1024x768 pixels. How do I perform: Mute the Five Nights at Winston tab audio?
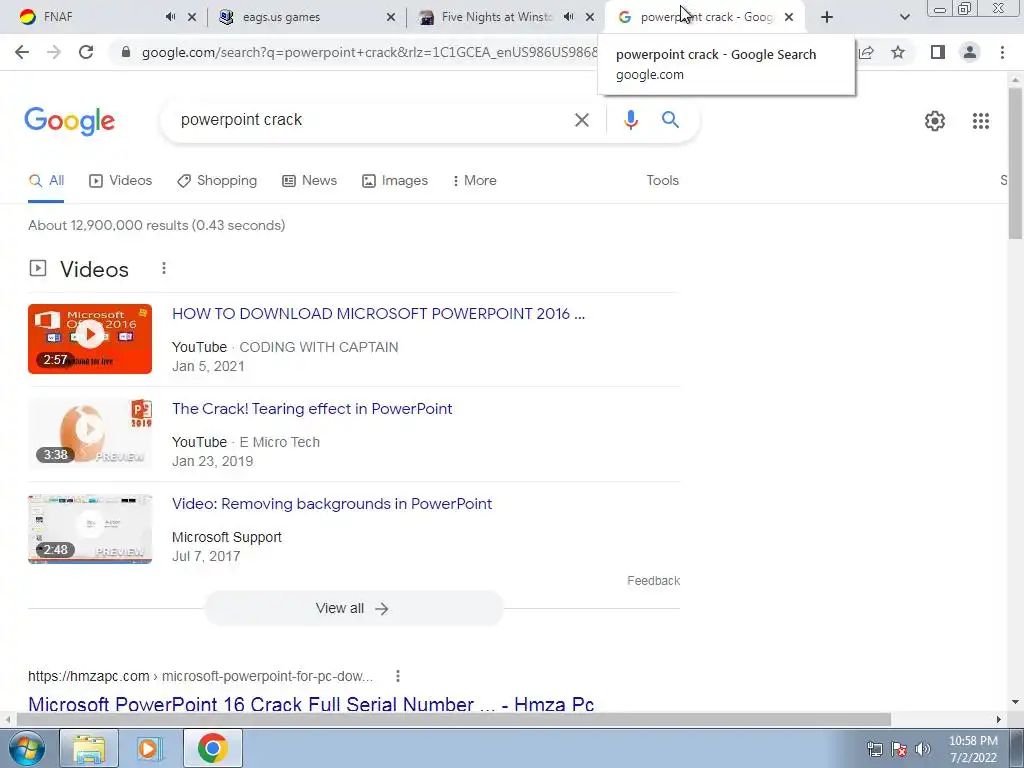tap(569, 17)
